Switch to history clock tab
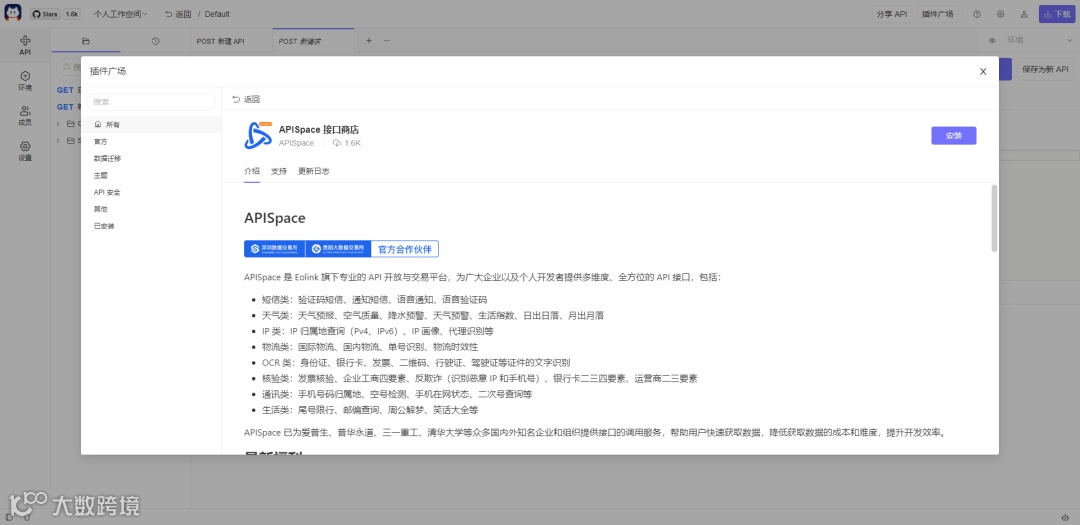 click(156, 41)
